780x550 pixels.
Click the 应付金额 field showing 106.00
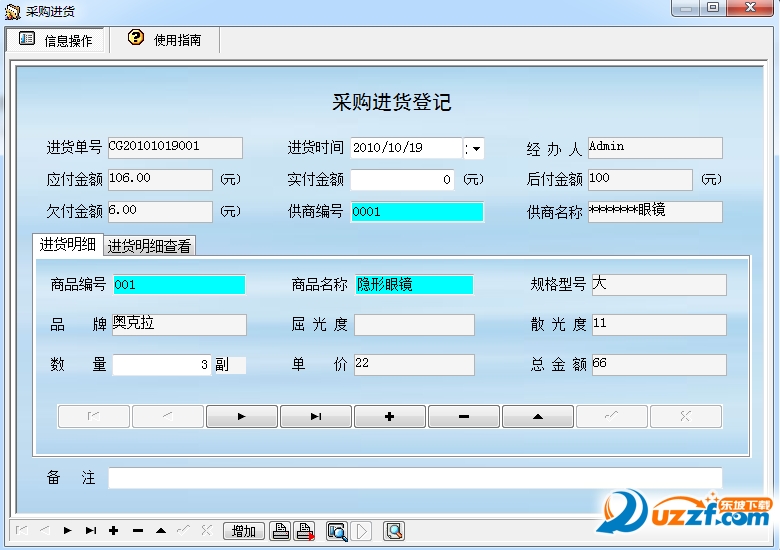pyautogui.click(x=160, y=180)
